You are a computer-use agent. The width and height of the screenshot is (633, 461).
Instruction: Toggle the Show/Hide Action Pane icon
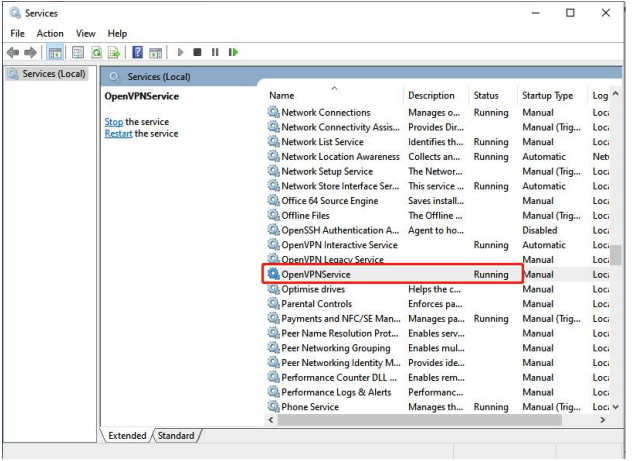pyautogui.click(x=155, y=52)
